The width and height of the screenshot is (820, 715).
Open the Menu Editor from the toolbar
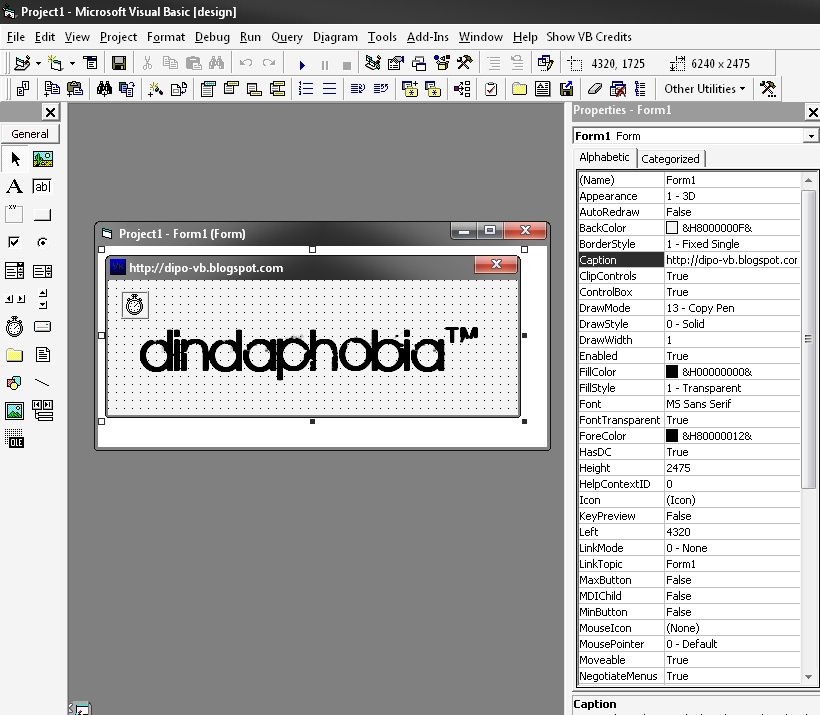tap(371, 61)
